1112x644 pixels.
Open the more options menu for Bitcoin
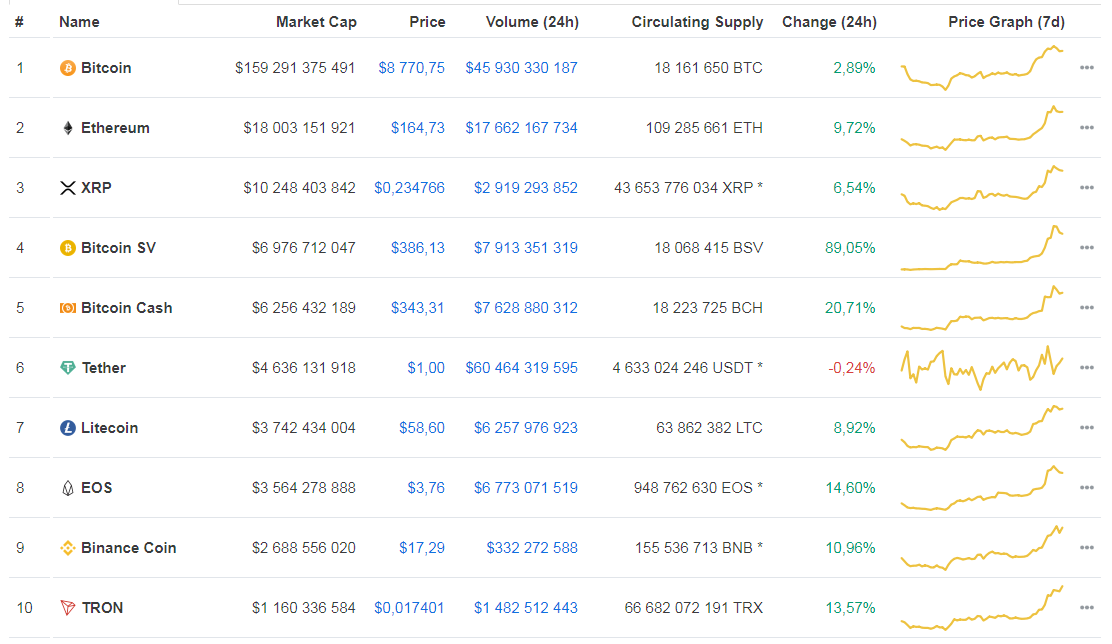coord(1086,68)
